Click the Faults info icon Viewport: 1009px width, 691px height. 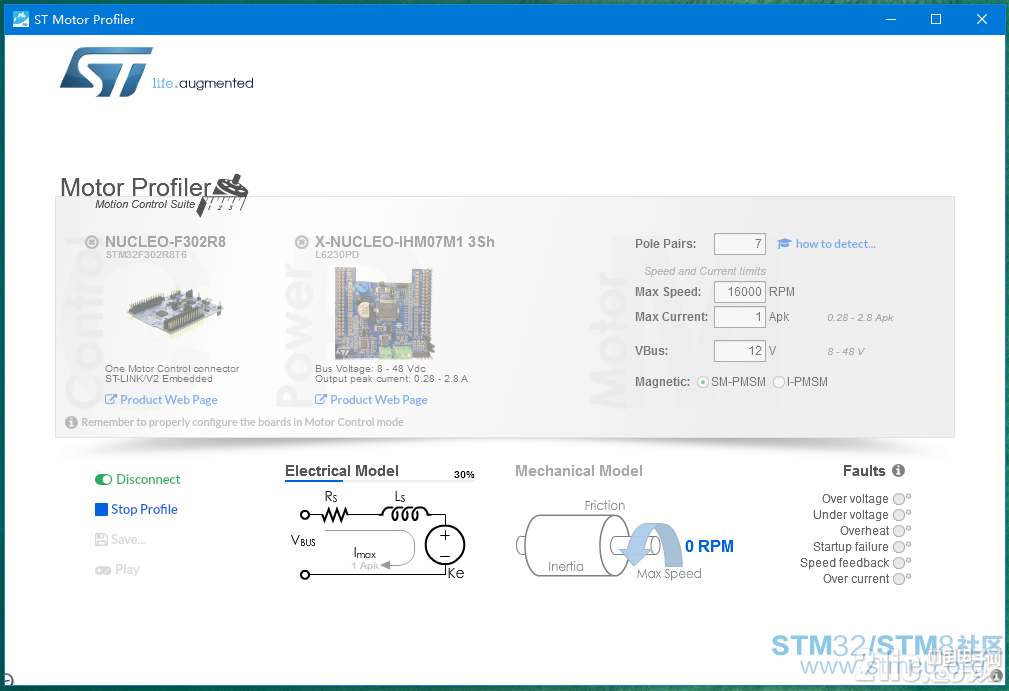[x=898, y=470]
